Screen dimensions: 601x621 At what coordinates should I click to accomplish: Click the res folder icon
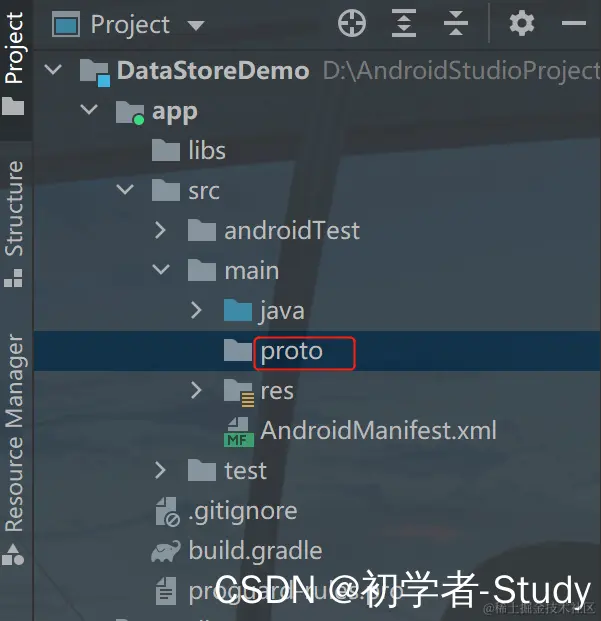[239, 392]
